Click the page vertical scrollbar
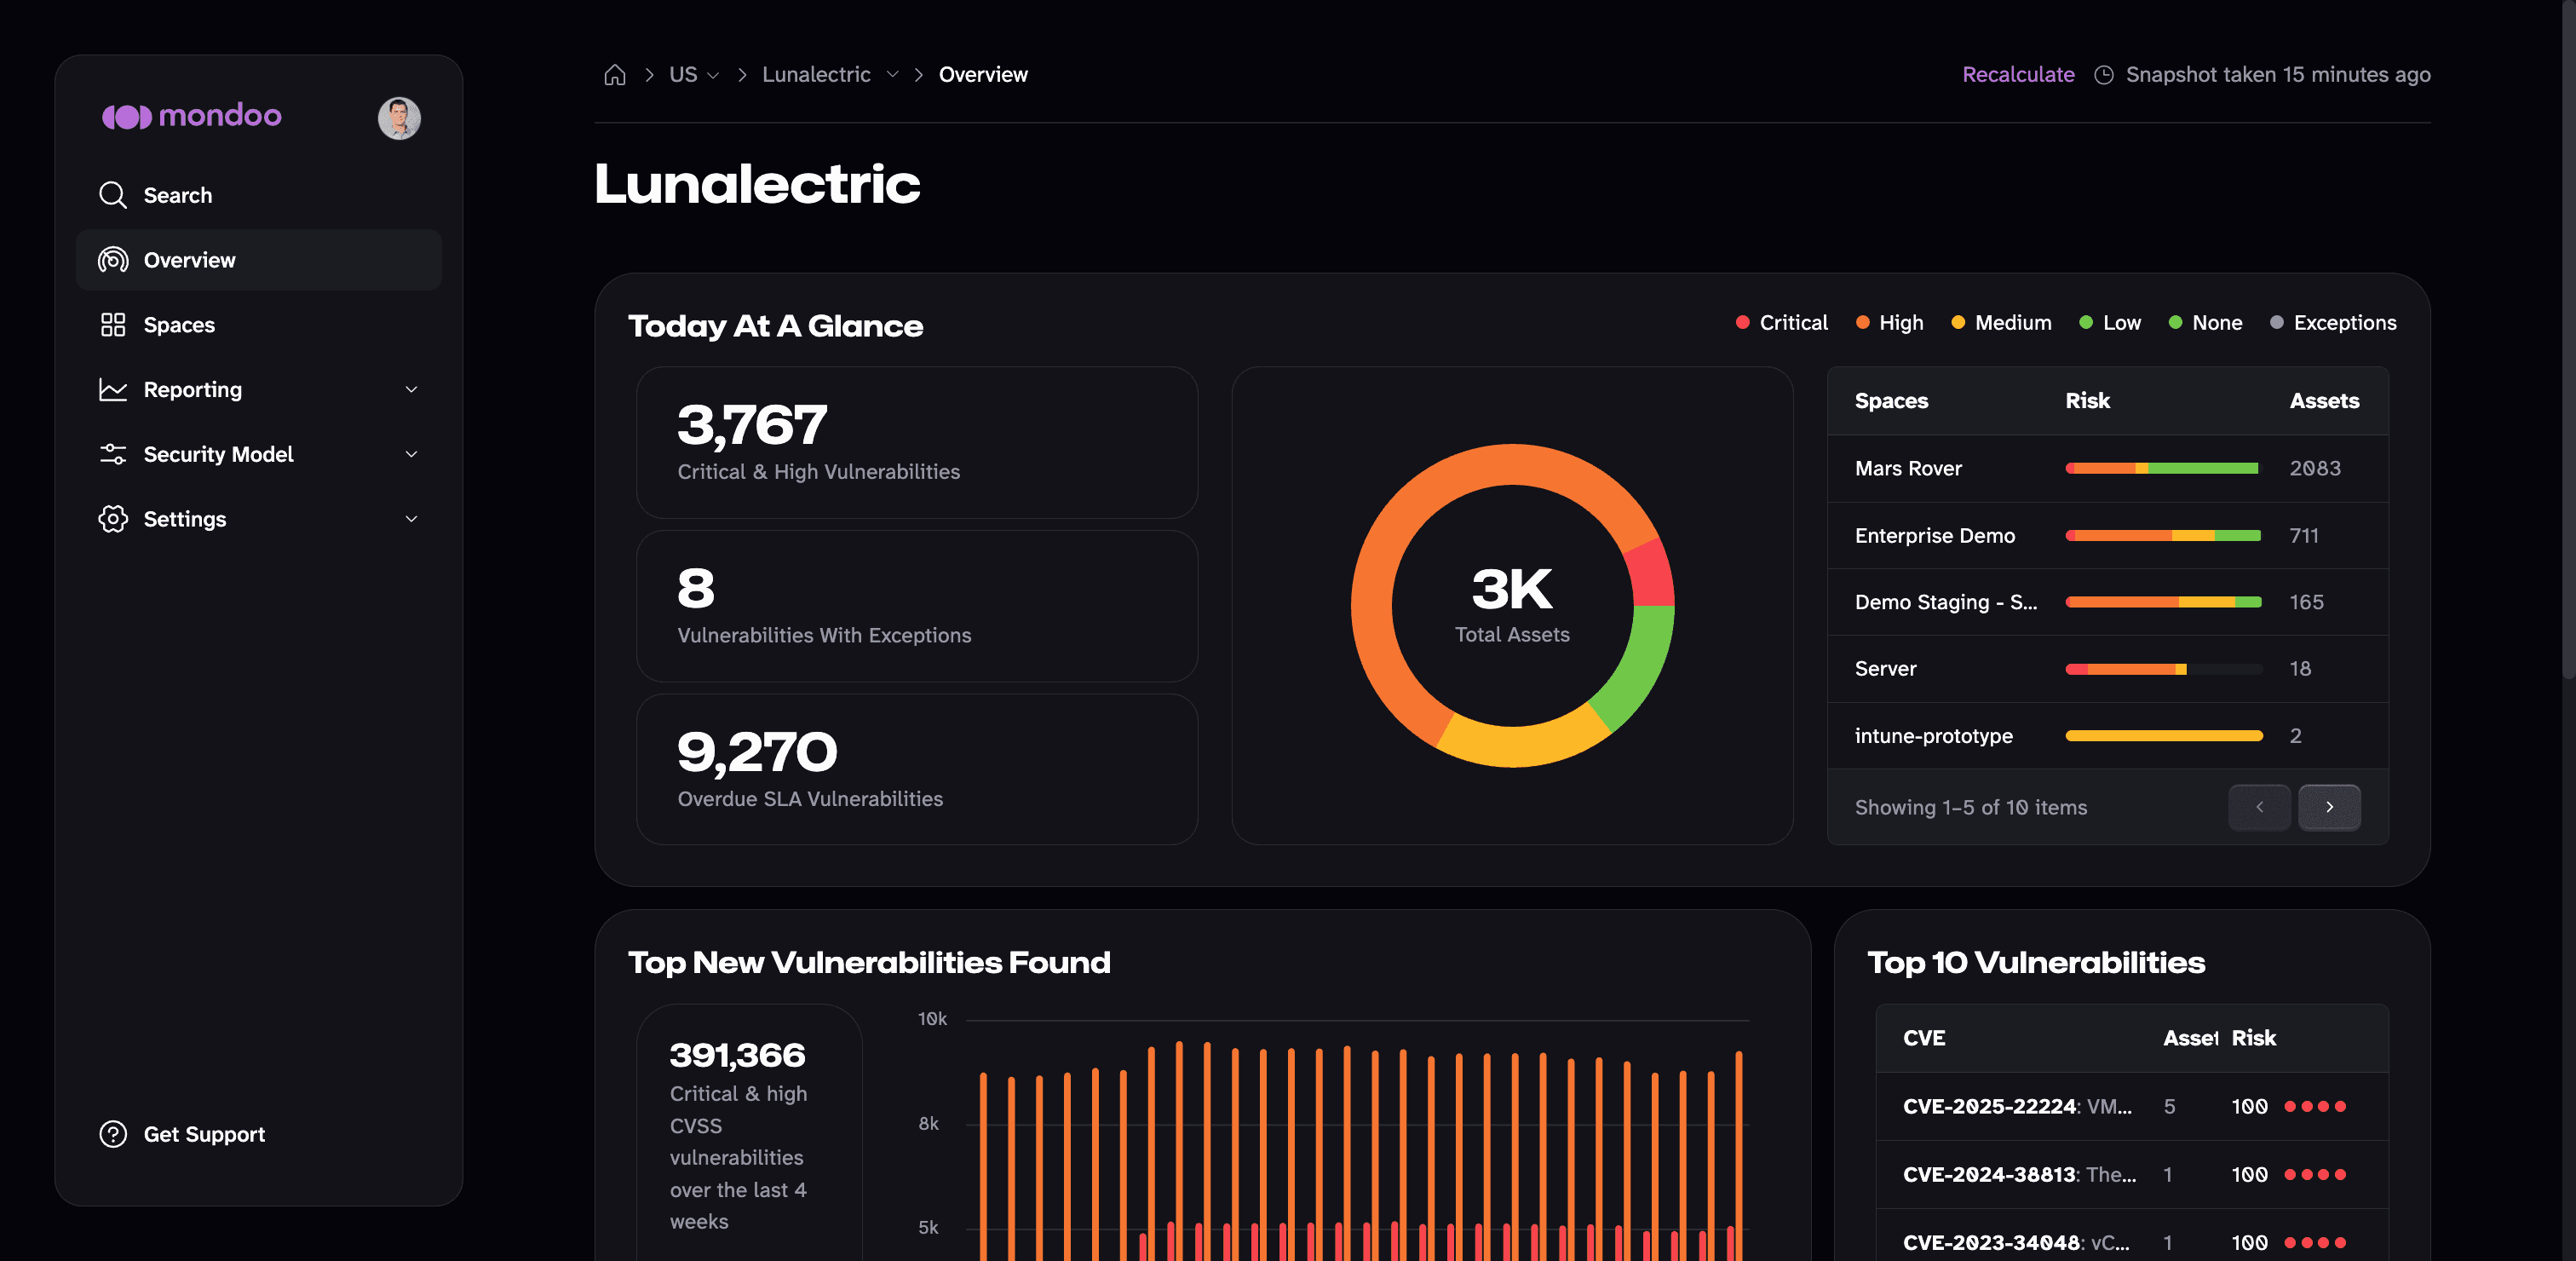This screenshot has width=2576, height=1261. click(2568, 340)
